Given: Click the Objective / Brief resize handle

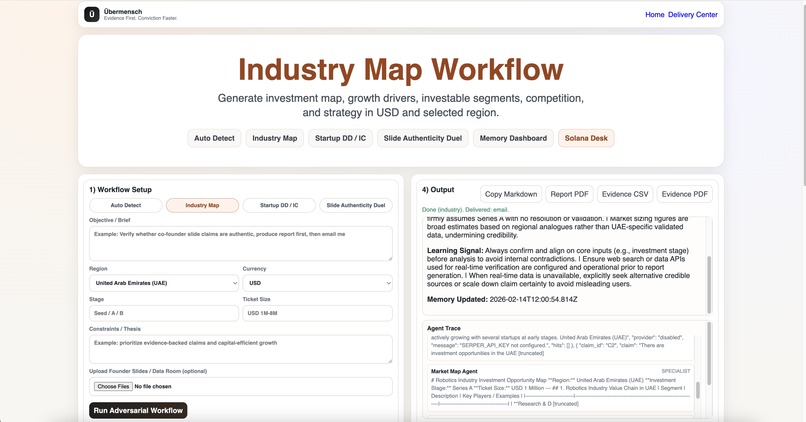Looking at the screenshot, I should point(390,258).
